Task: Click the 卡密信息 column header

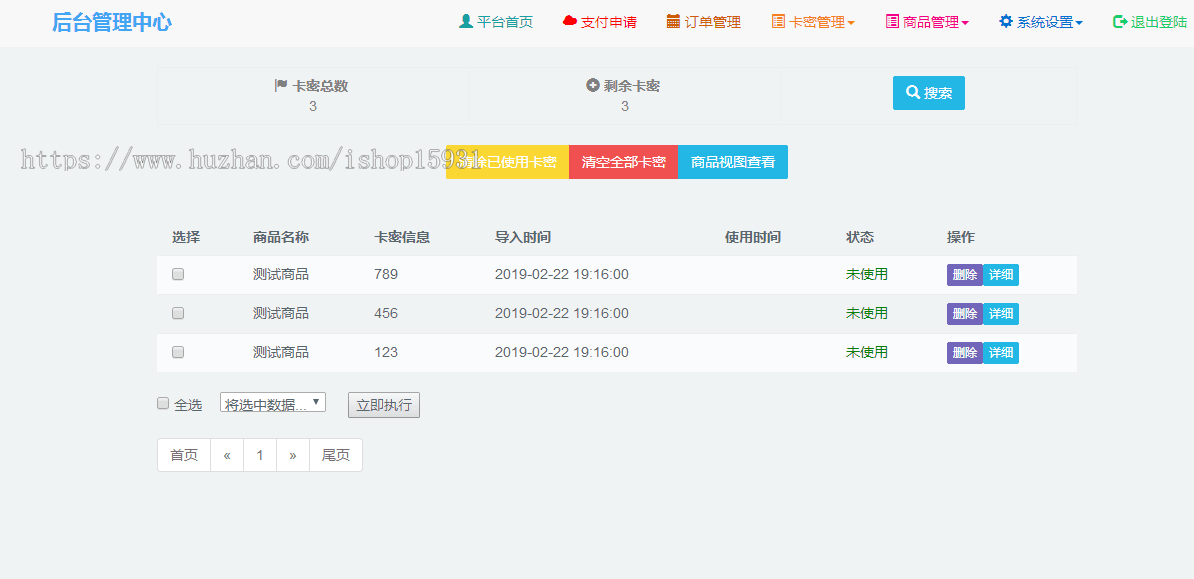Action: point(402,237)
